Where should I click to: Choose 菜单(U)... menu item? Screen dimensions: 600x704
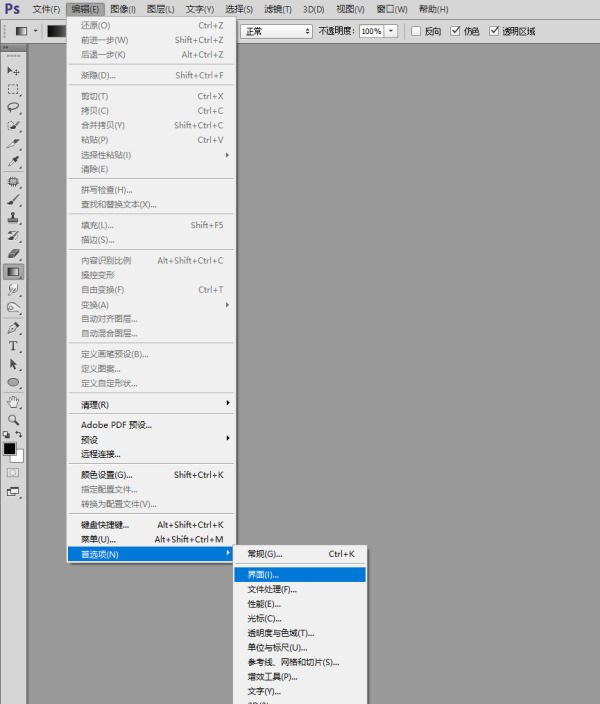pyautogui.click(x=152, y=539)
